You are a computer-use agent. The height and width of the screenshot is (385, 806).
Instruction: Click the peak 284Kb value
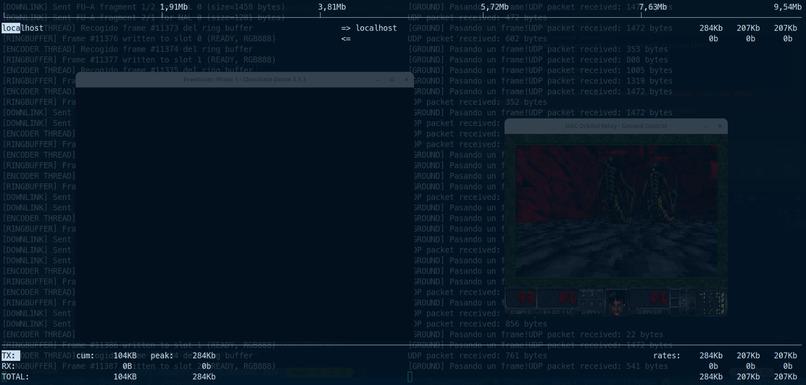click(x=204, y=355)
